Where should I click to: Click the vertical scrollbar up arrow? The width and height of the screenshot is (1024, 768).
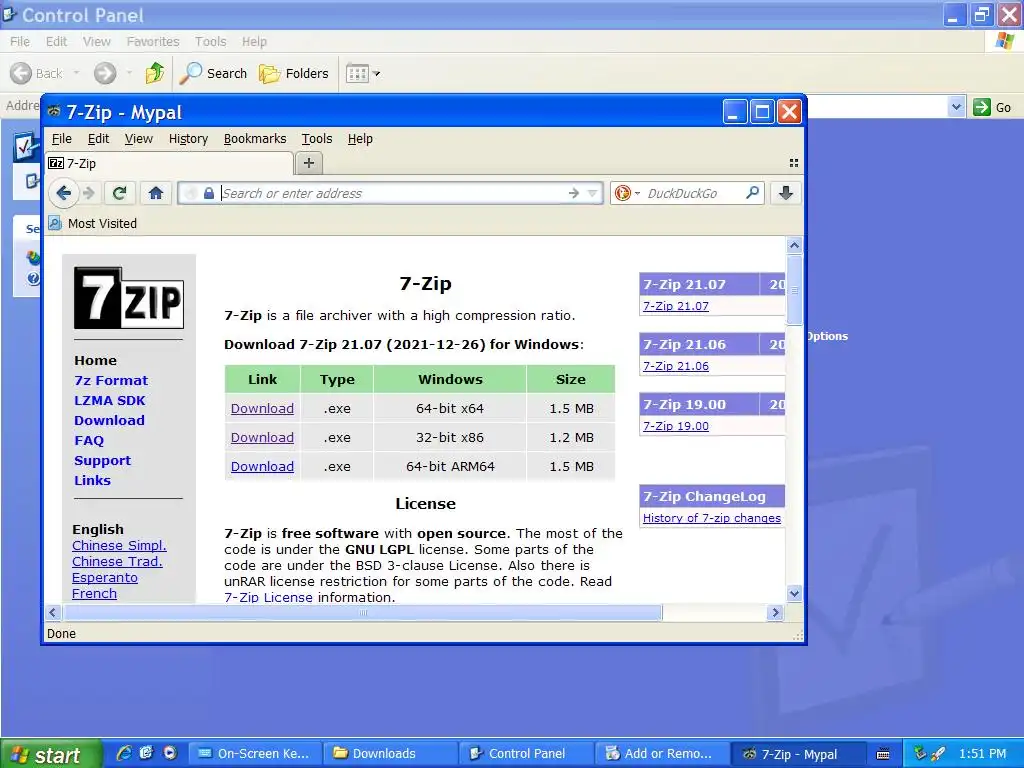(x=794, y=246)
